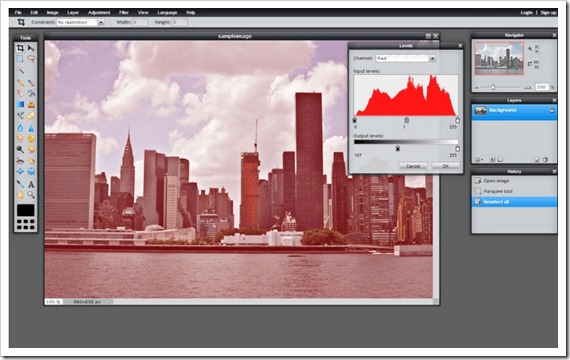Select the Zoom magnifier tool

click(31, 195)
